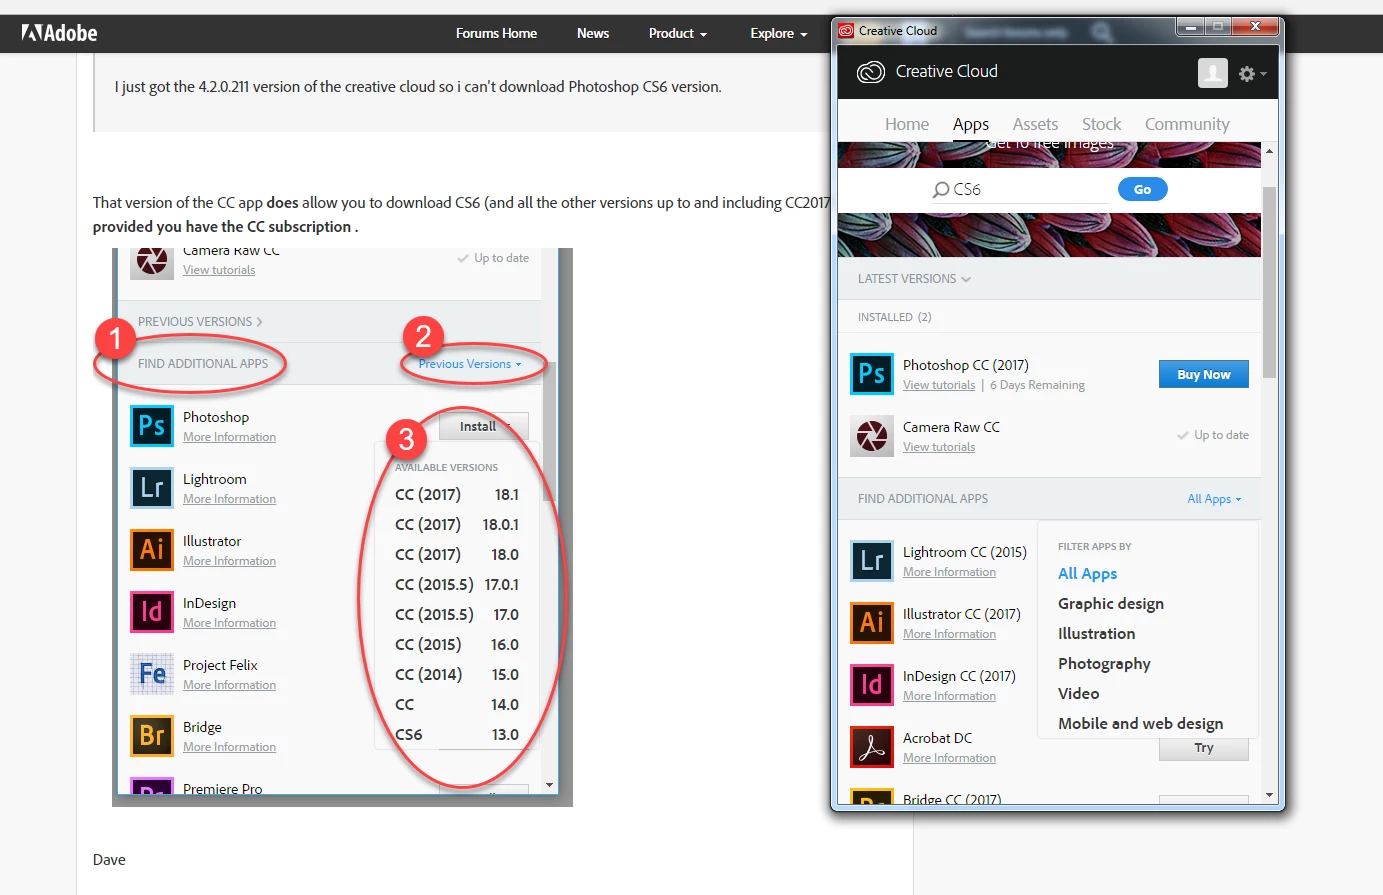Open More Information for InDesign CC (2017)
The image size is (1383, 895).
coord(949,696)
